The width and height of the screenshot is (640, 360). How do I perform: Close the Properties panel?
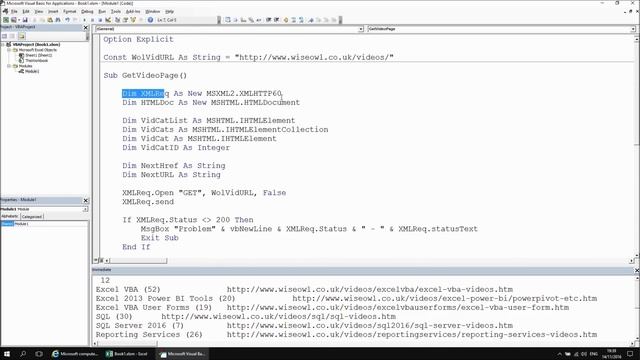86,200
